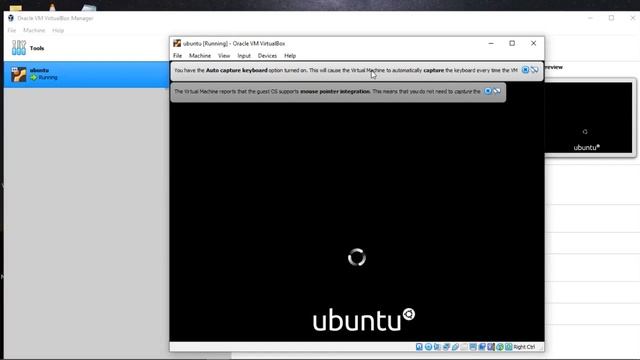Click the mouse pointer integration notification text
Screen dimensions: 640x360
point(327,91)
